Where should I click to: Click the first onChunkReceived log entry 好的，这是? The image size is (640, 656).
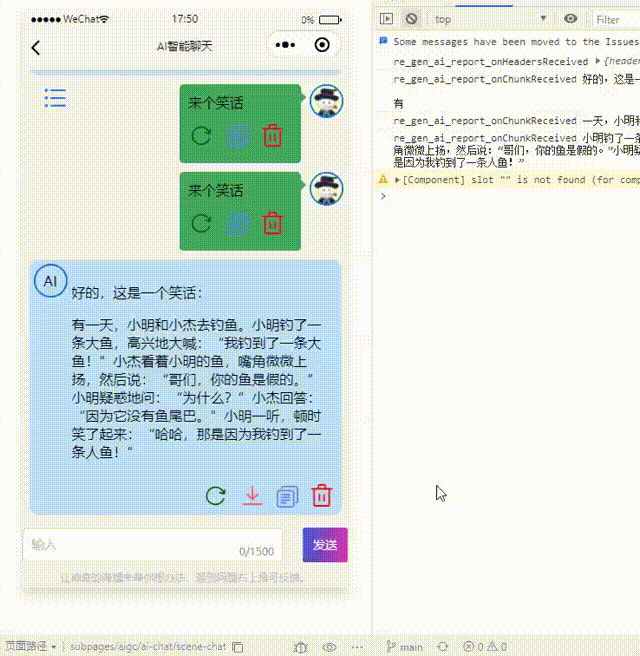516,79
